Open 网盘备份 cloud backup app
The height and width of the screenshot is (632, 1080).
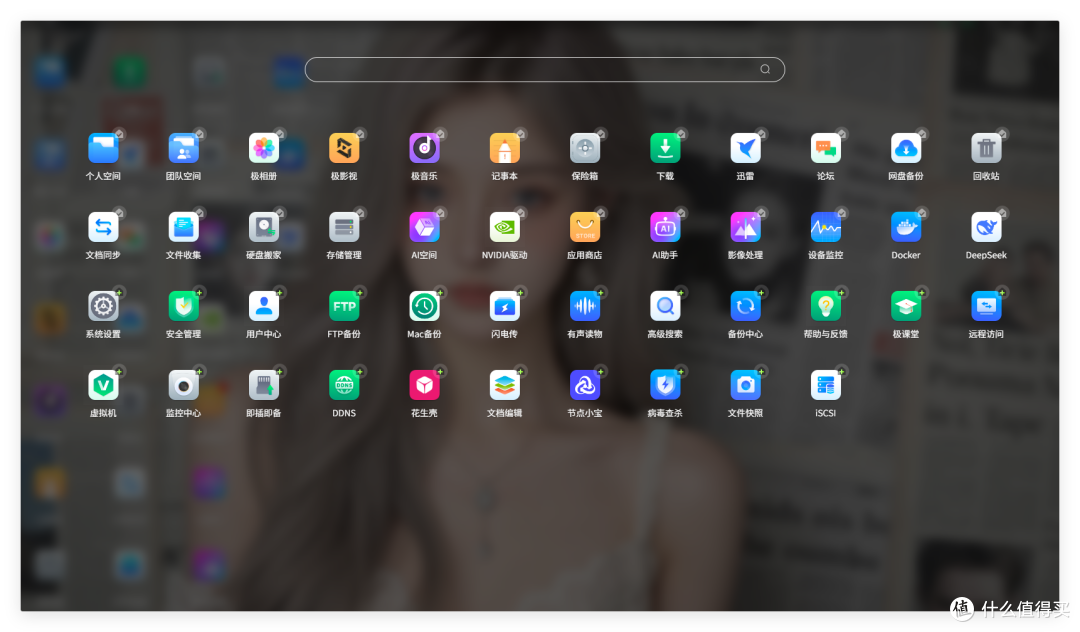(906, 148)
